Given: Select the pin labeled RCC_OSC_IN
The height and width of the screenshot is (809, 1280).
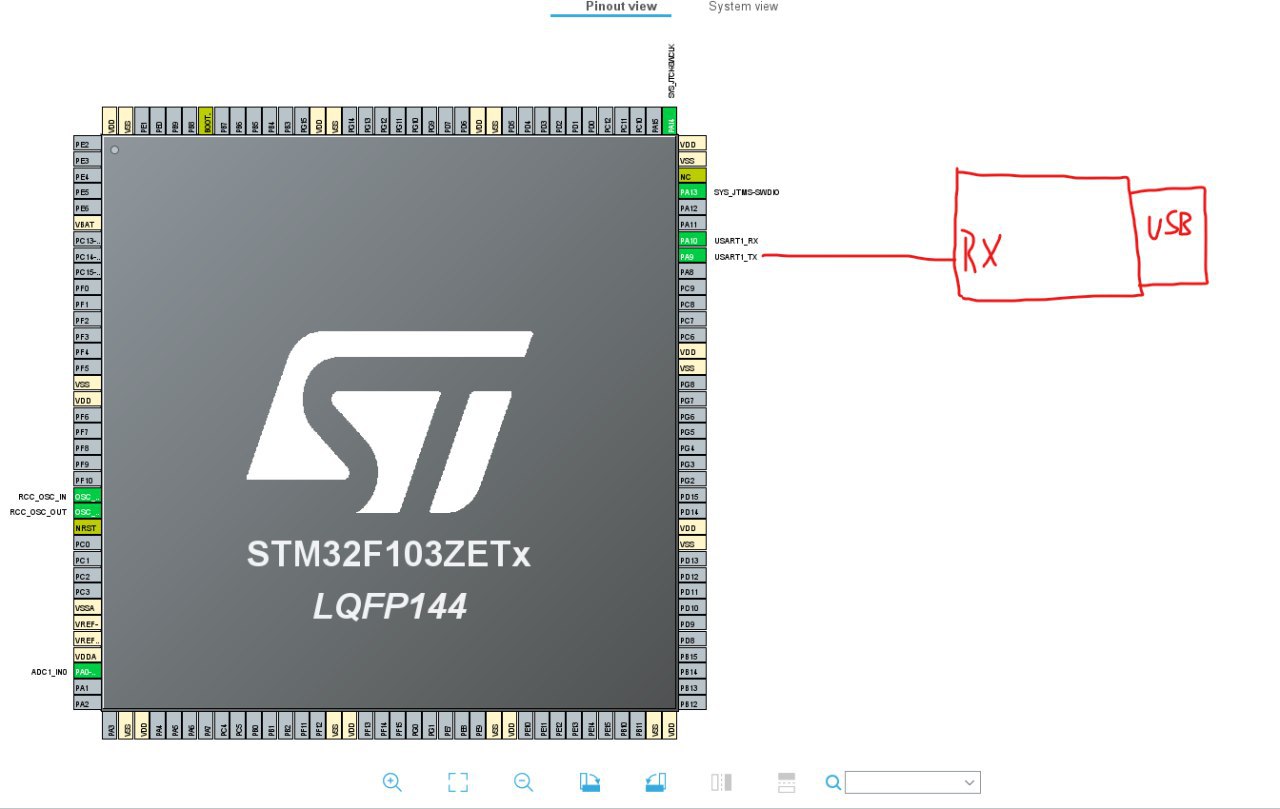Looking at the screenshot, I should [88, 496].
